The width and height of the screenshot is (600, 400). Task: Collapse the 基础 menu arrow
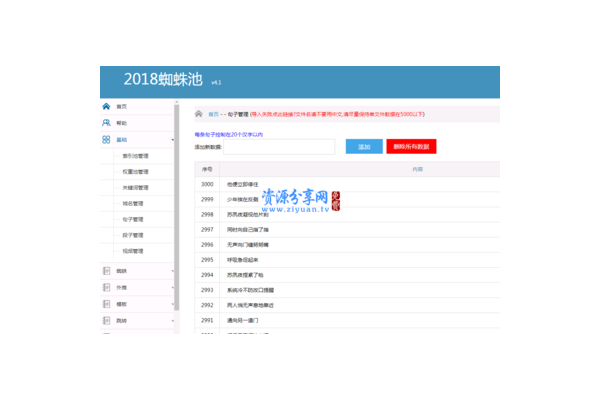tap(172, 140)
